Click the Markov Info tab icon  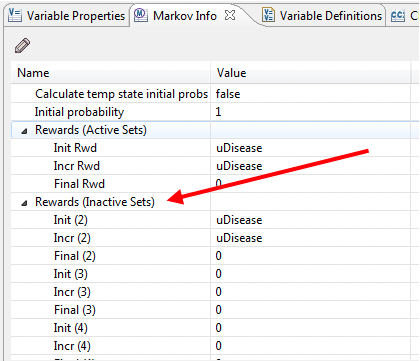click(141, 15)
